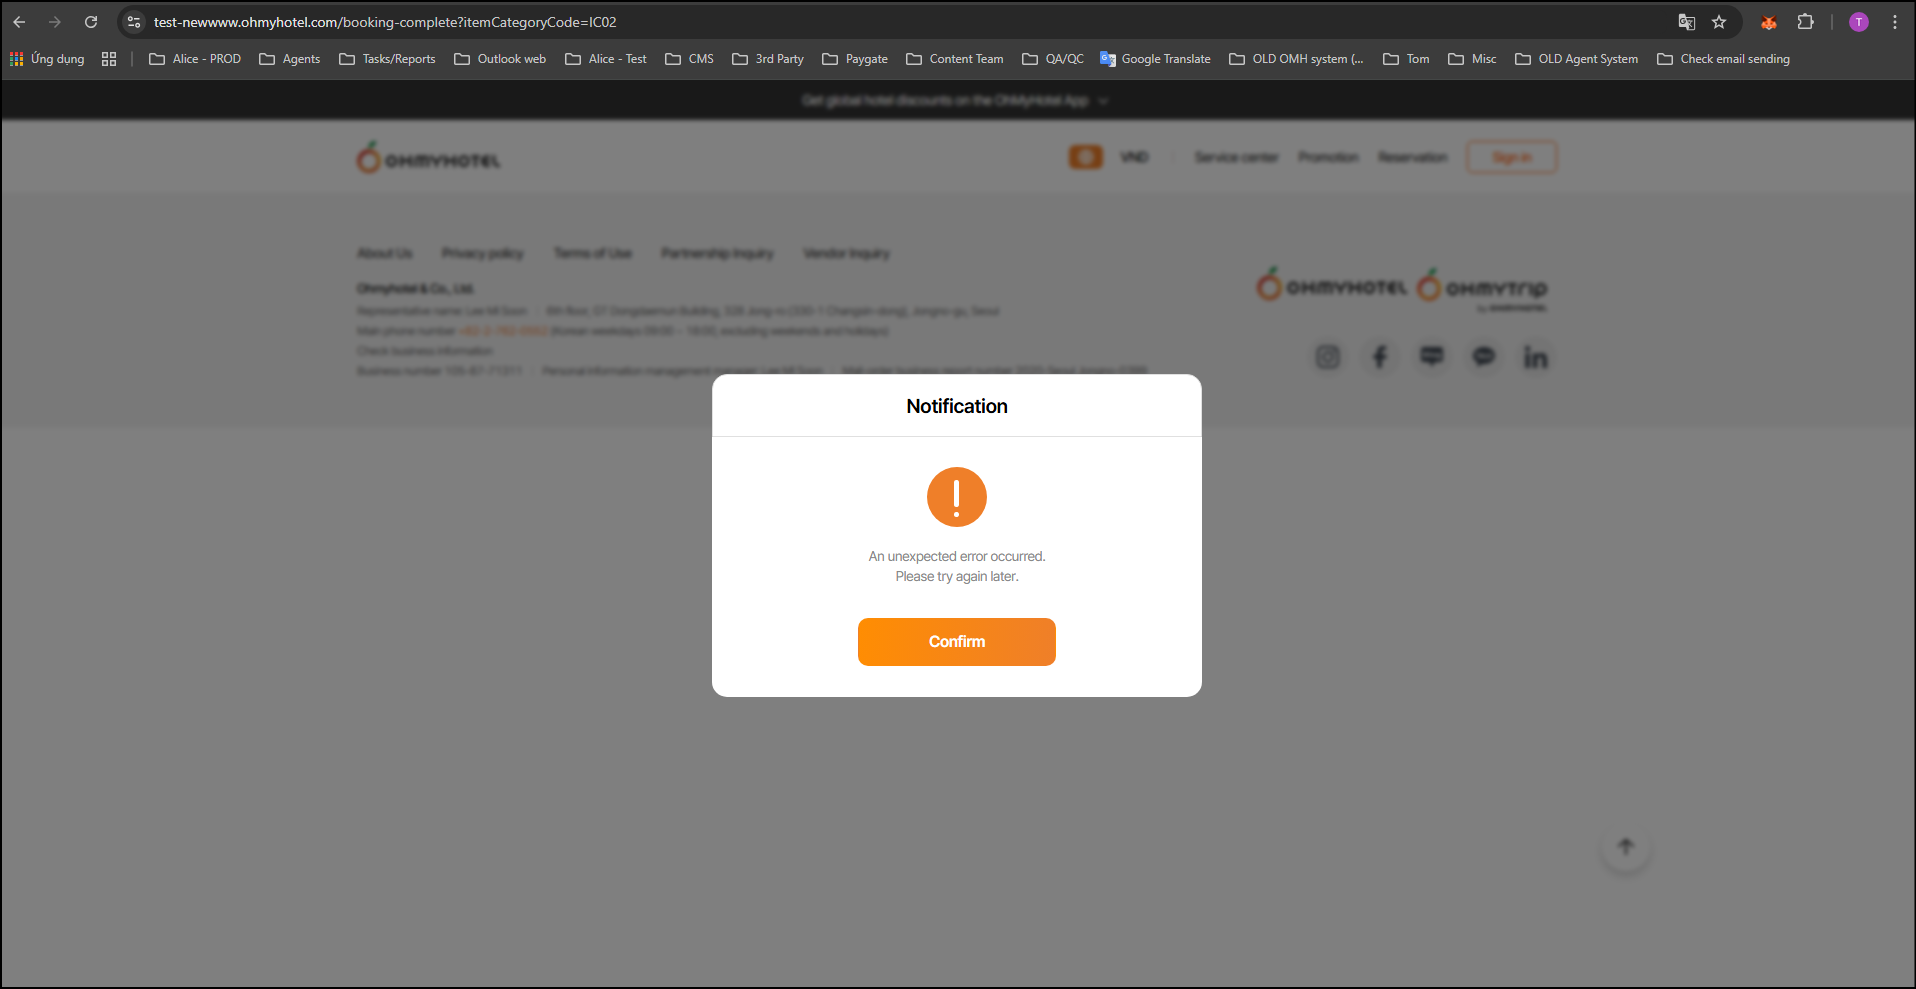Image resolution: width=1916 pixels, height=989 pixels.
Task: Click the Sign in button
Action: pos(1512,157)
